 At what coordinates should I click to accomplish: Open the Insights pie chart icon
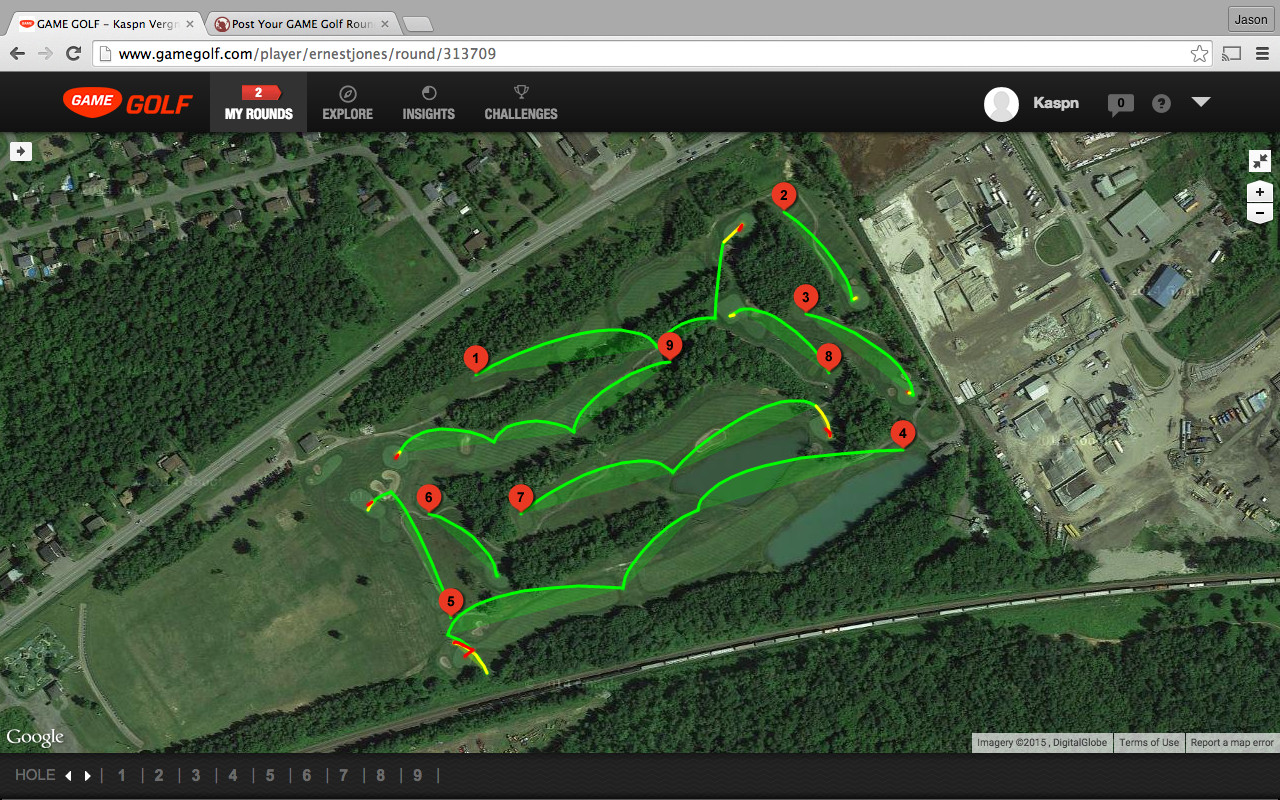pyautogui.click(x=429, y=93)
